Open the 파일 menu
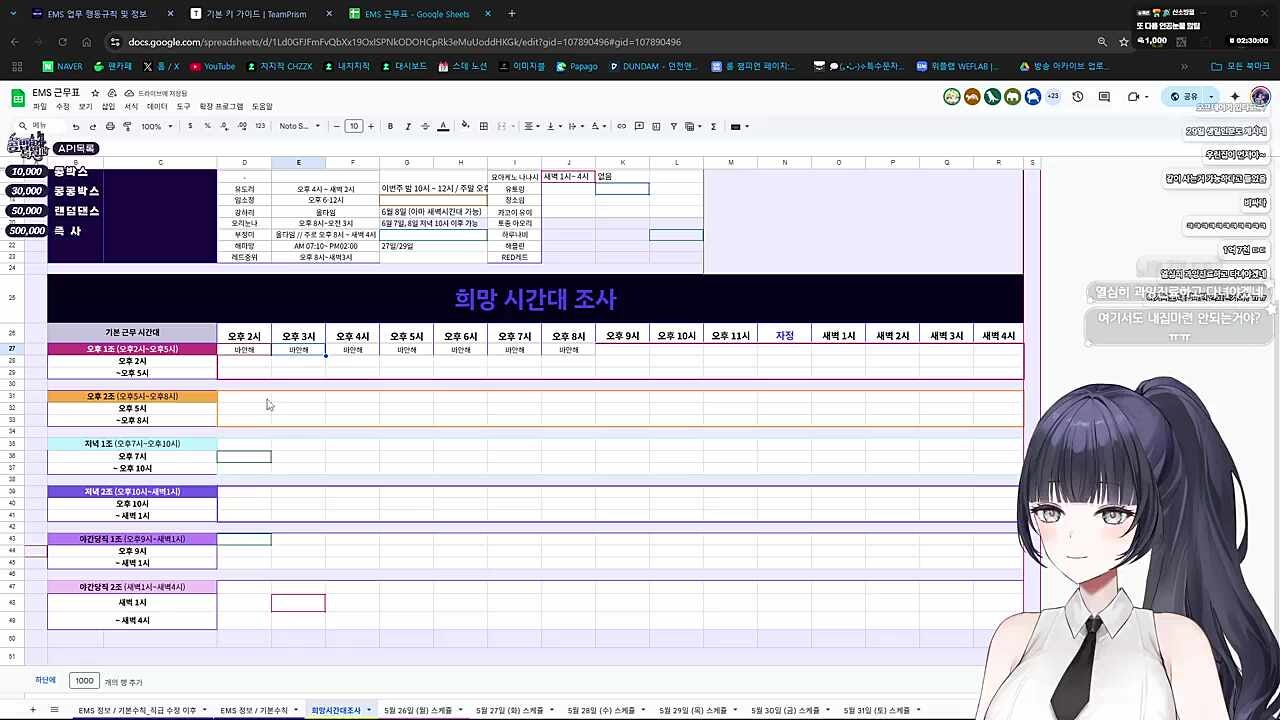 (x=40, y=107)
